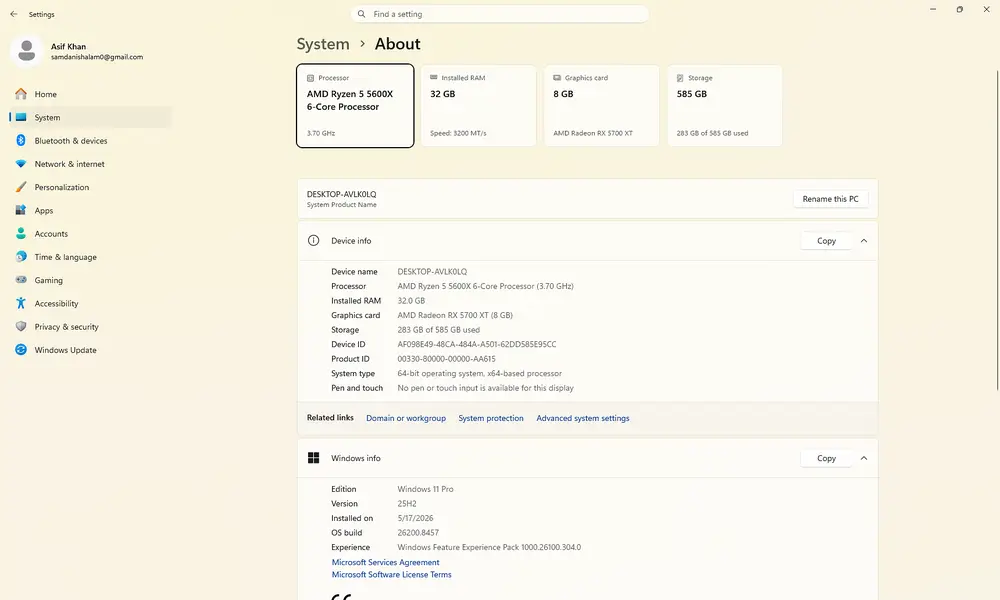Navigate to Windows Update

(x=91, y=349)
